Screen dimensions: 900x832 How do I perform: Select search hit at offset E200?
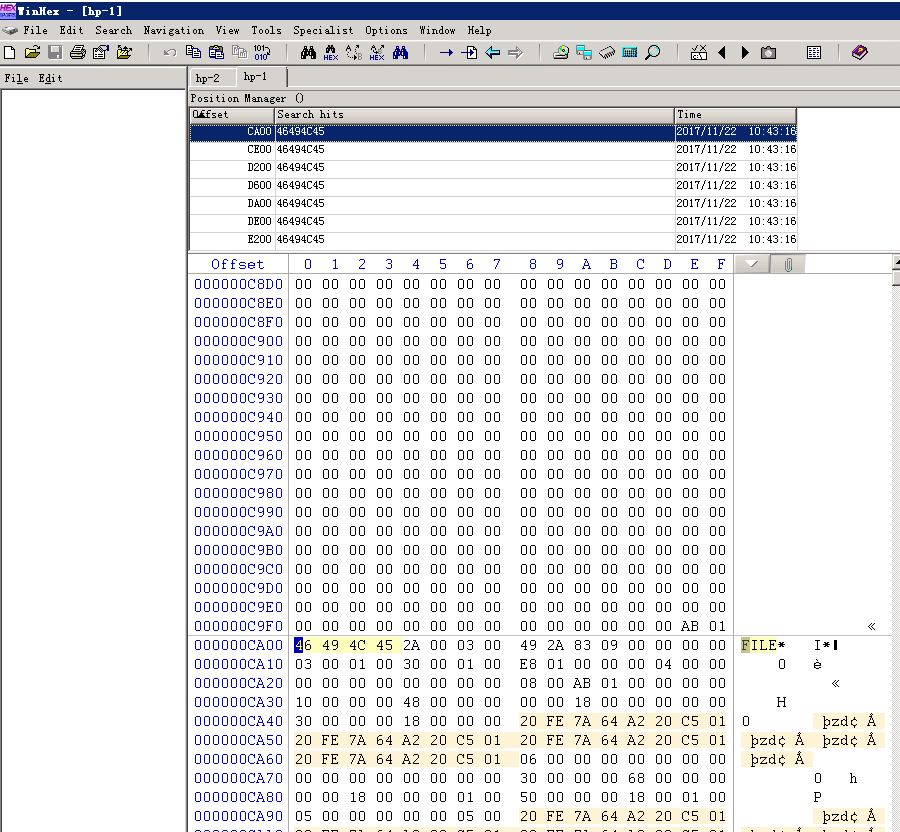(493, 239)
